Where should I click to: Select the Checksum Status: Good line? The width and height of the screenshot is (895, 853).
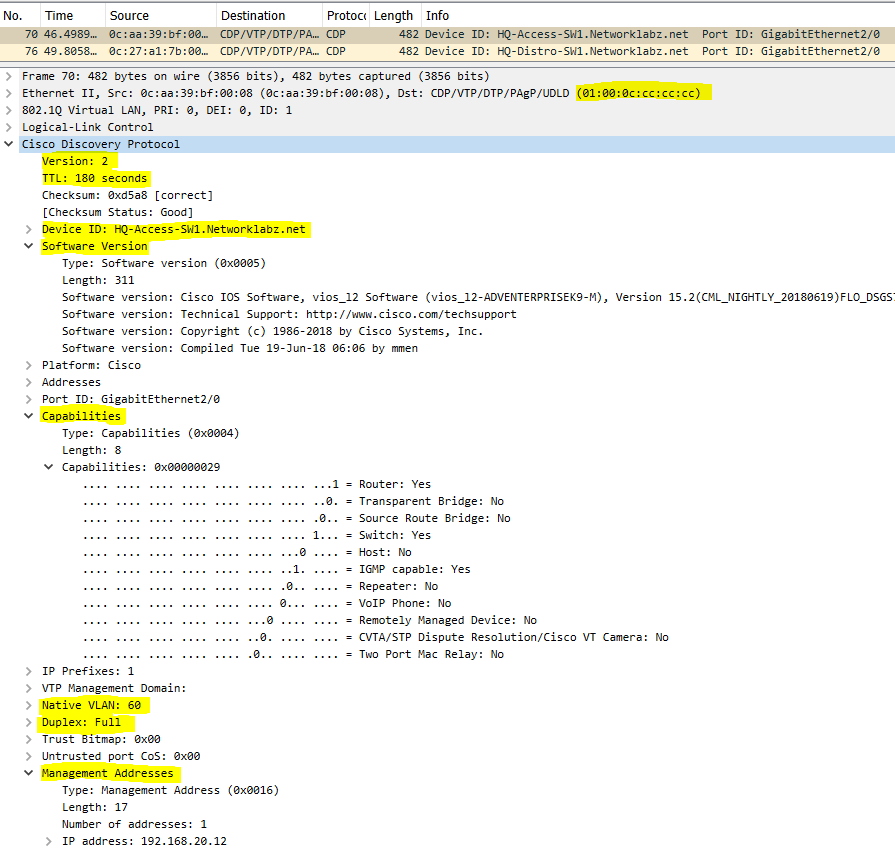click(118, 212)
